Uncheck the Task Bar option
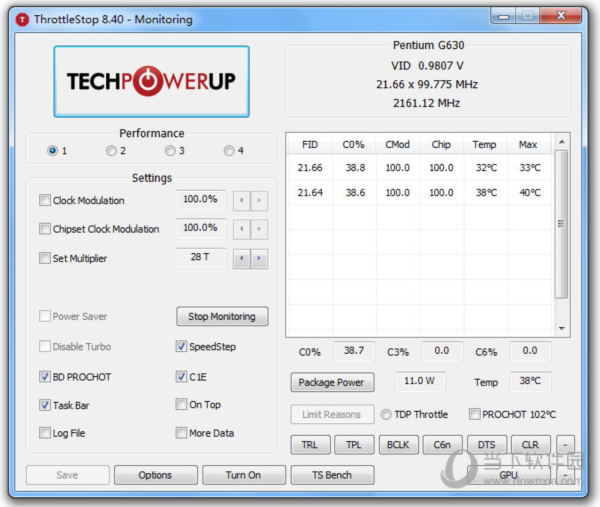 click(45, 405)
